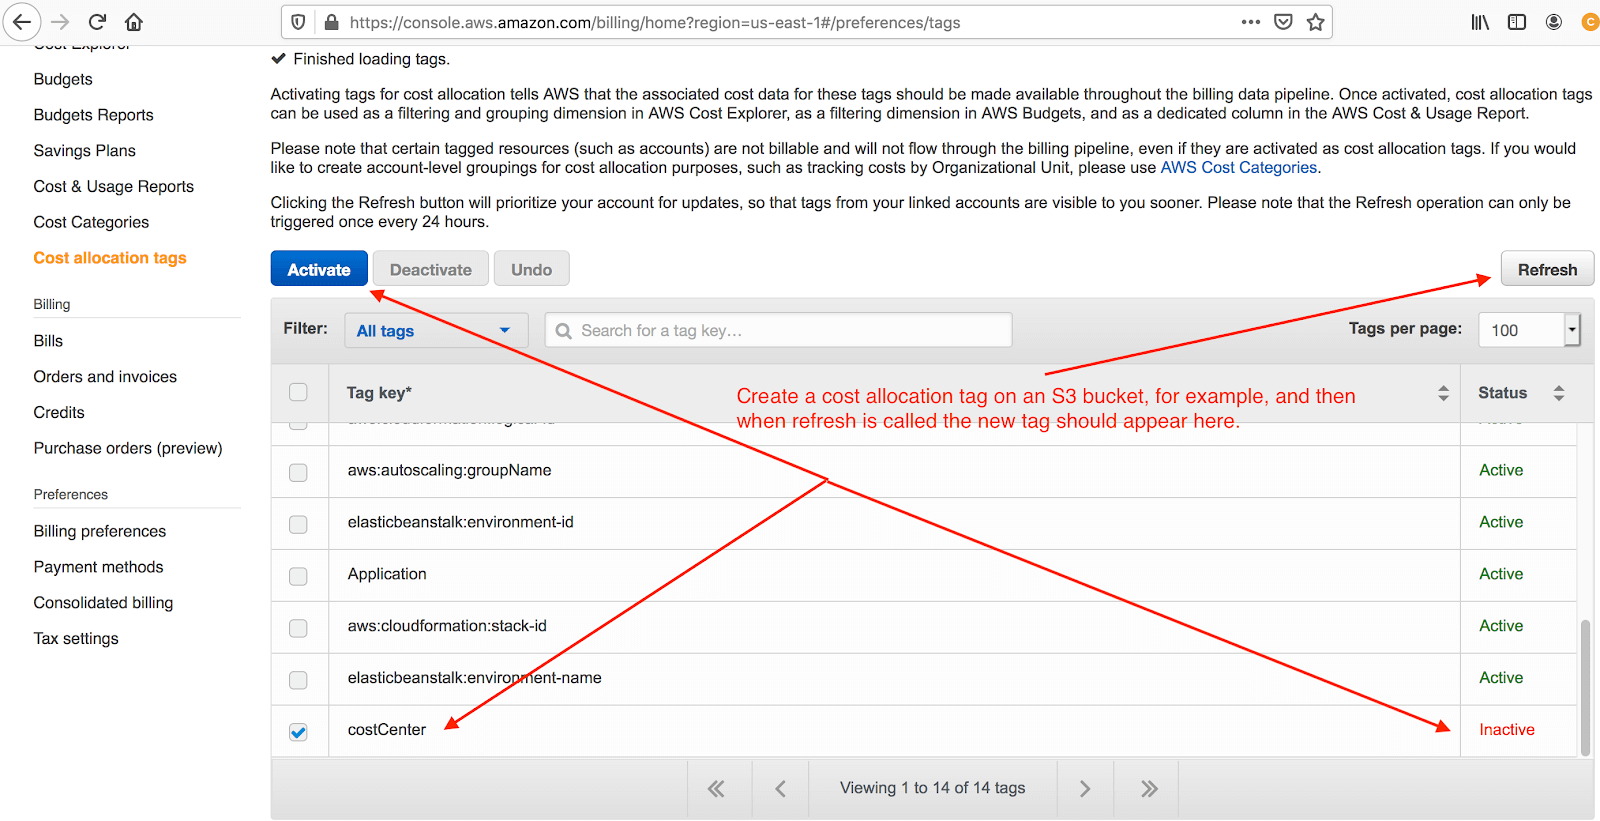
Task: Bookmark this page with the star icon
Action: [x=1315, y=22]
